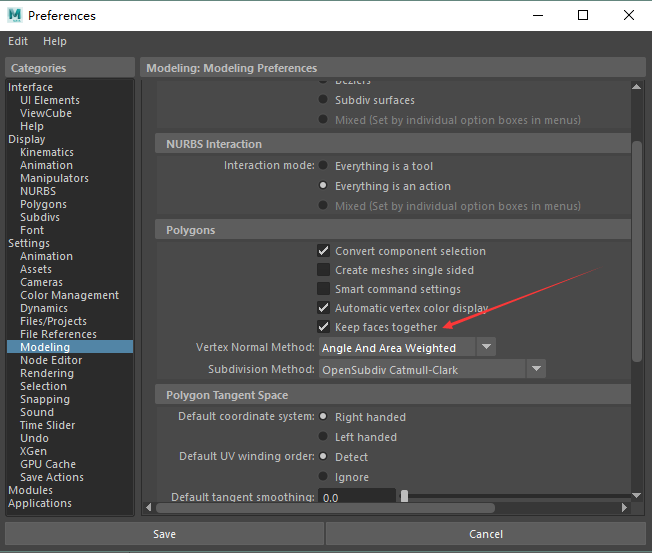Select Node Editor category

pyautogui.click(x=51, y=360)
